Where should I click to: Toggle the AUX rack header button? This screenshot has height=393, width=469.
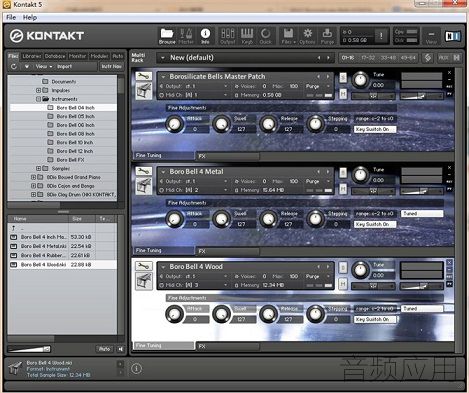(443, 58)
